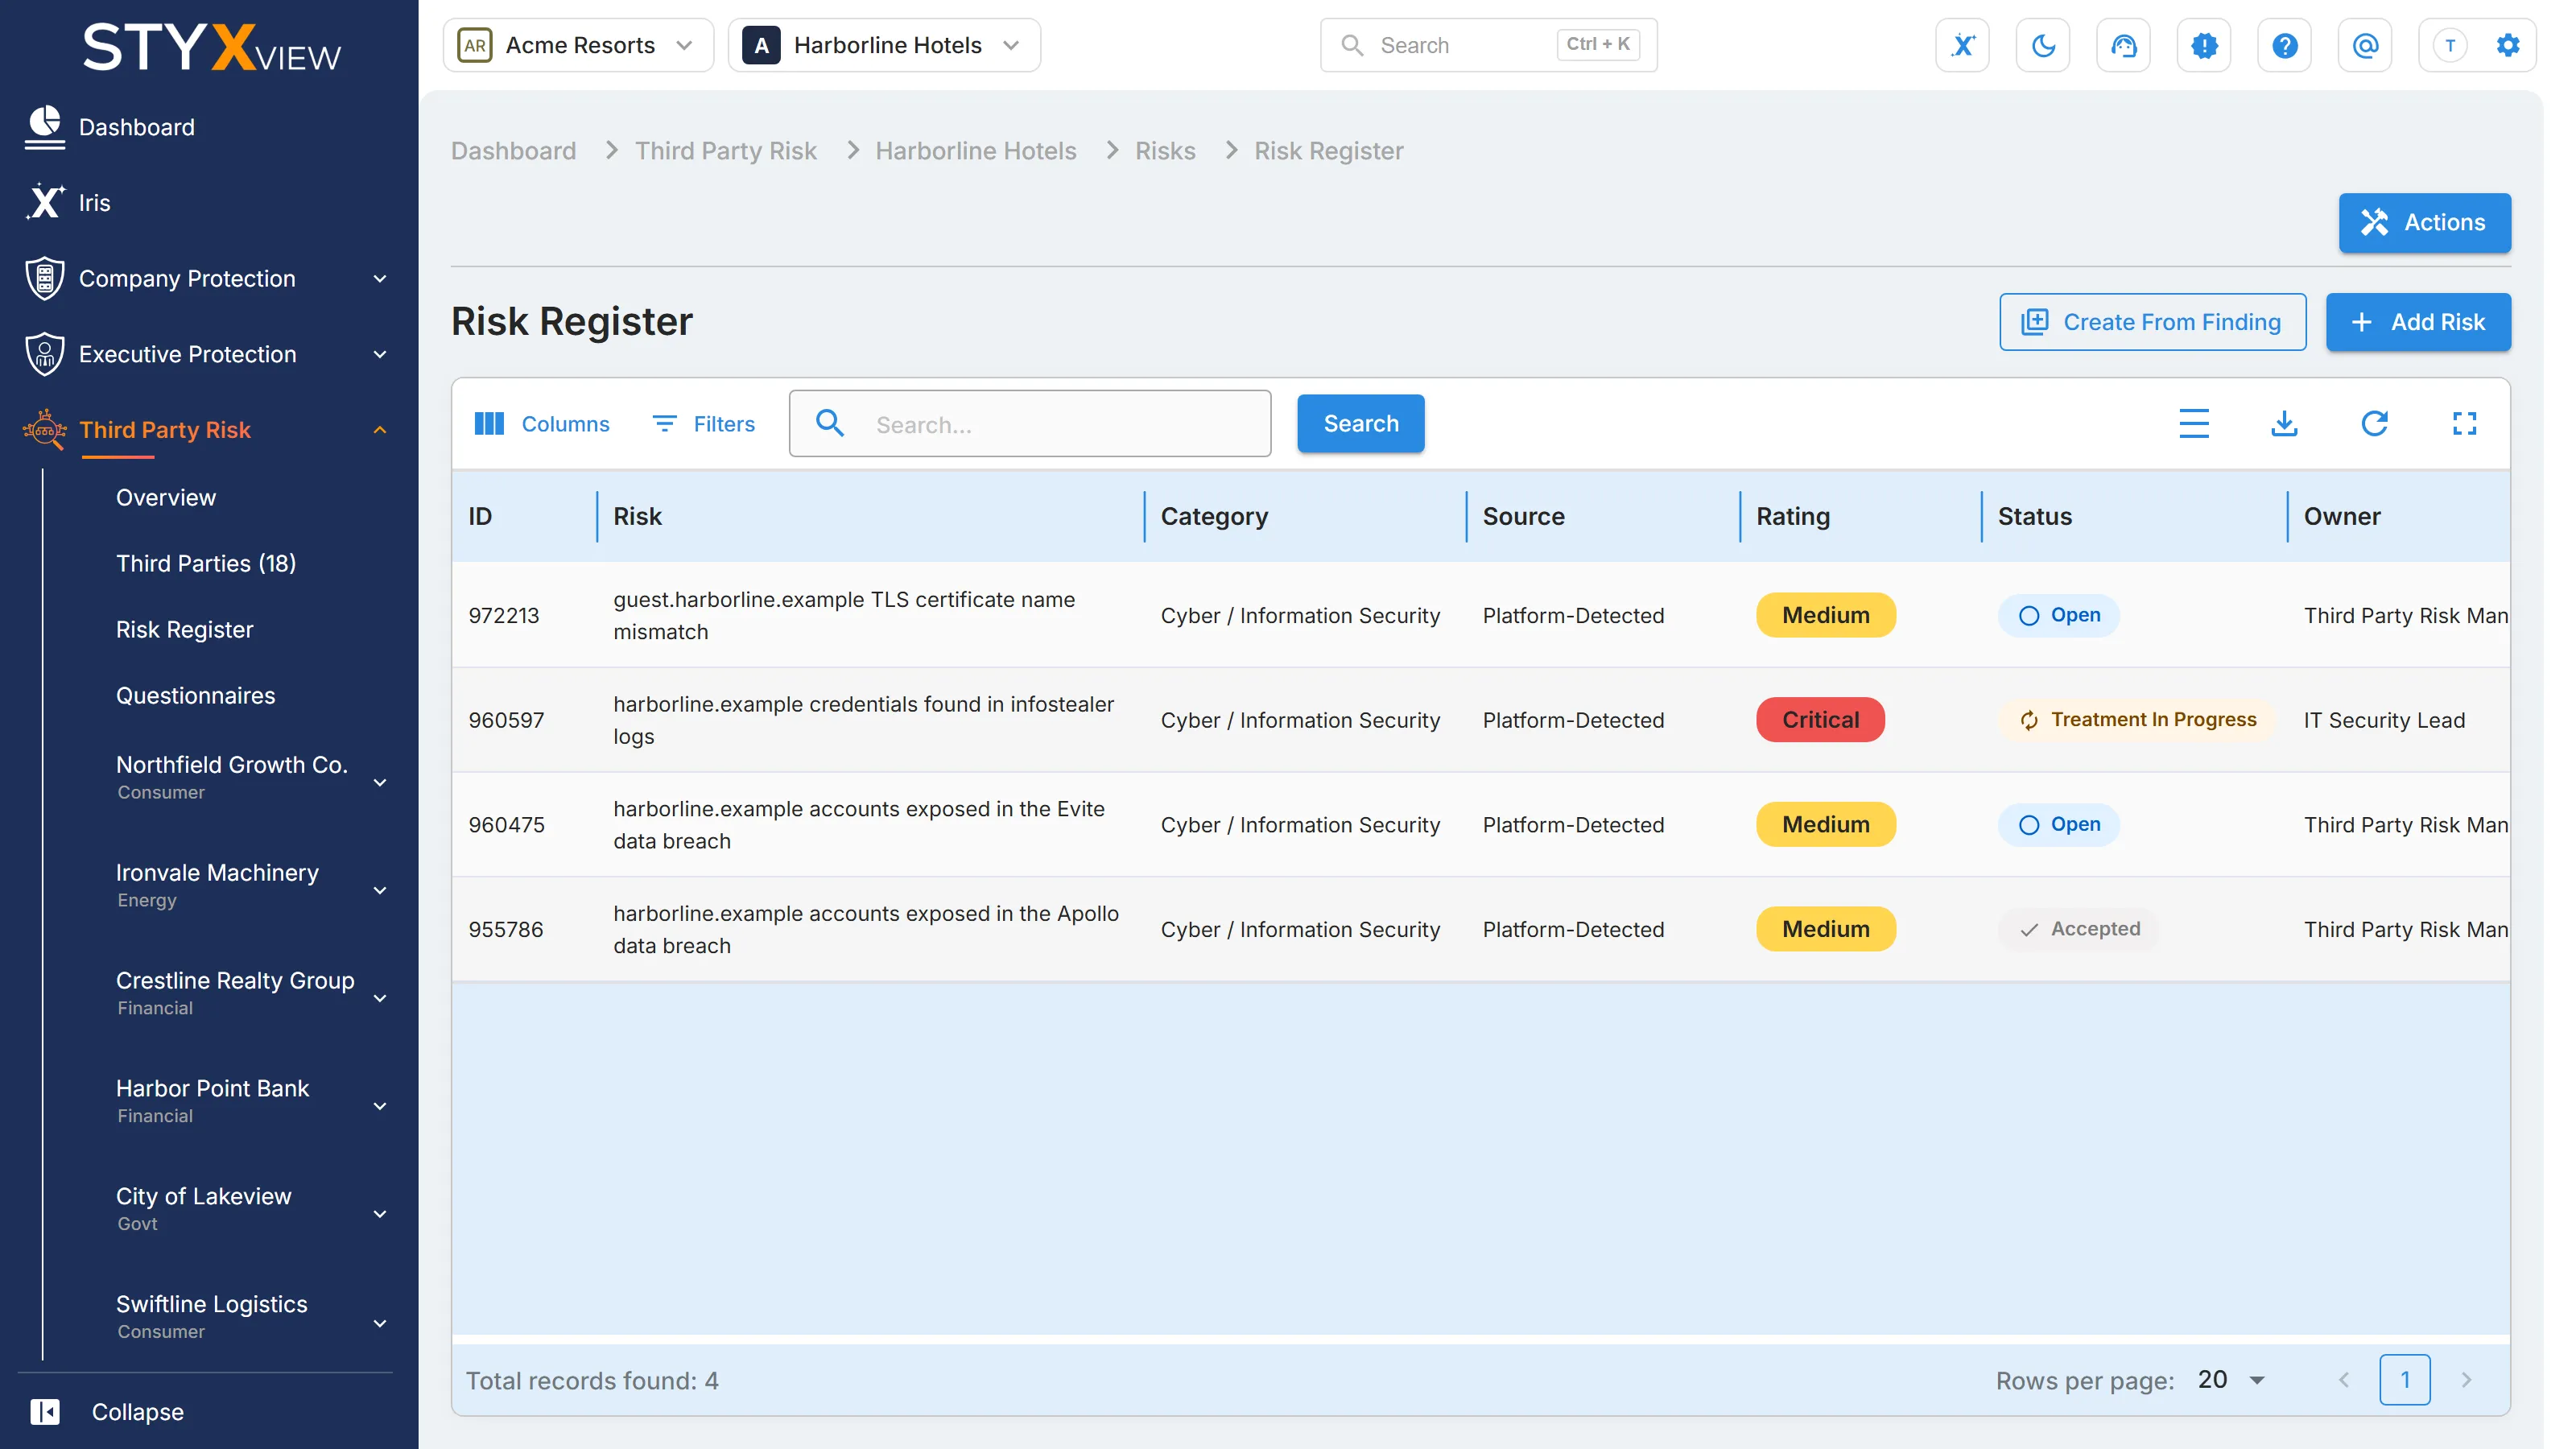Open Third Parties (18) in sidebar
Image resolution: width=2576 pixels, height=1449 pixels.
tap(206, 563)
